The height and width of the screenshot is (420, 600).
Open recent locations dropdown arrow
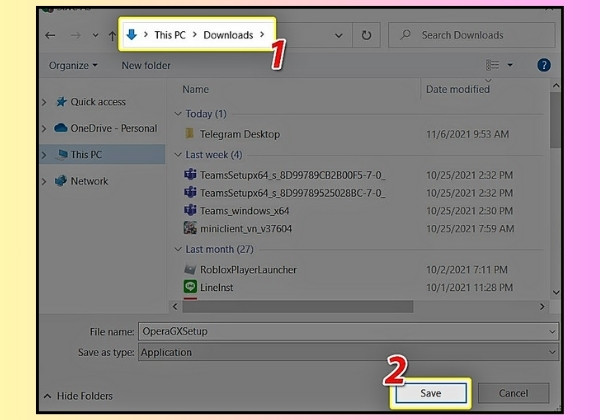click(x=95, y=36)
